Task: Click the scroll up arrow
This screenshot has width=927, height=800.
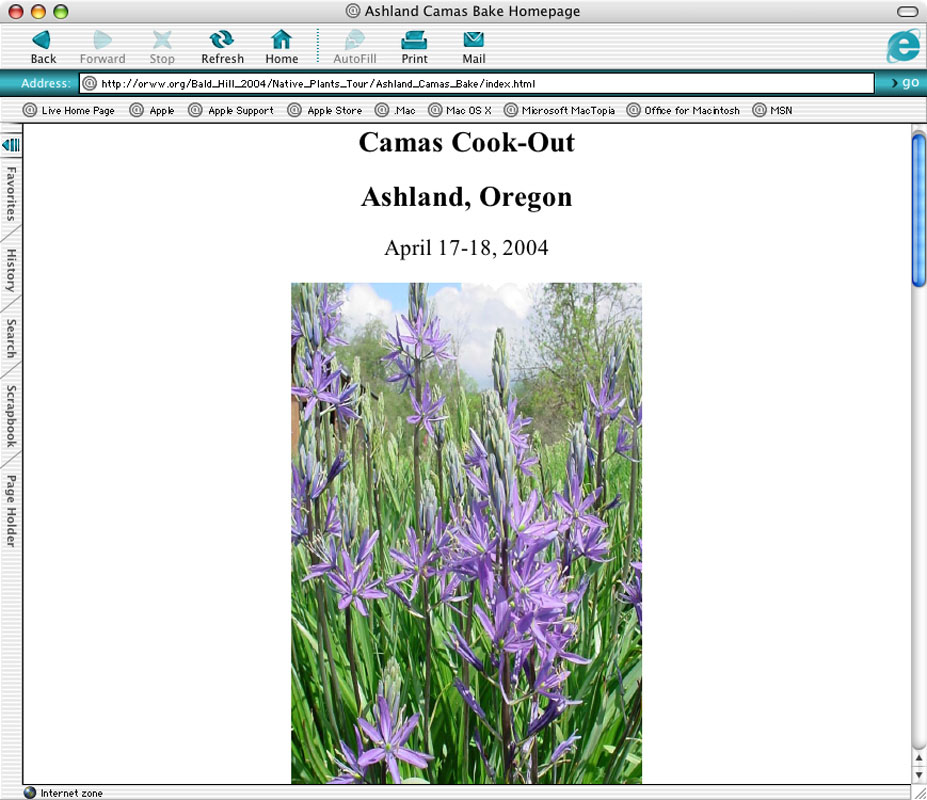Action: (x=919, y=757)
